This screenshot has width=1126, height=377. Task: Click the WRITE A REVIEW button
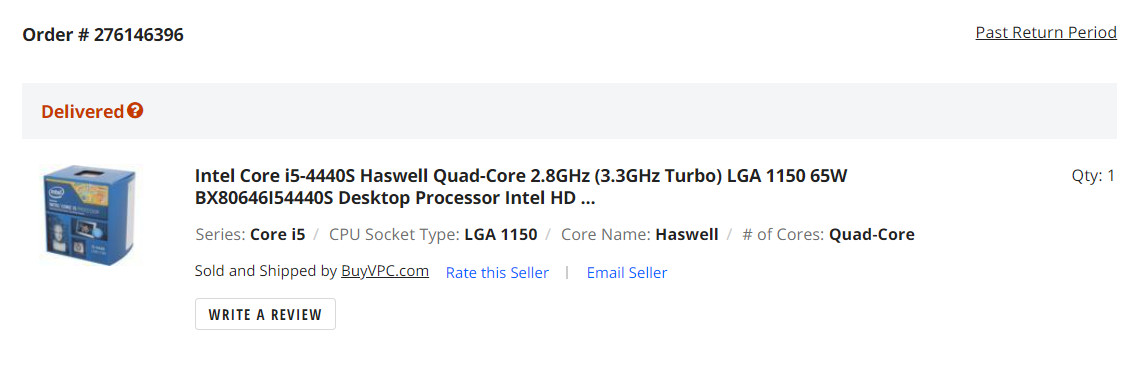pos(265,314)
